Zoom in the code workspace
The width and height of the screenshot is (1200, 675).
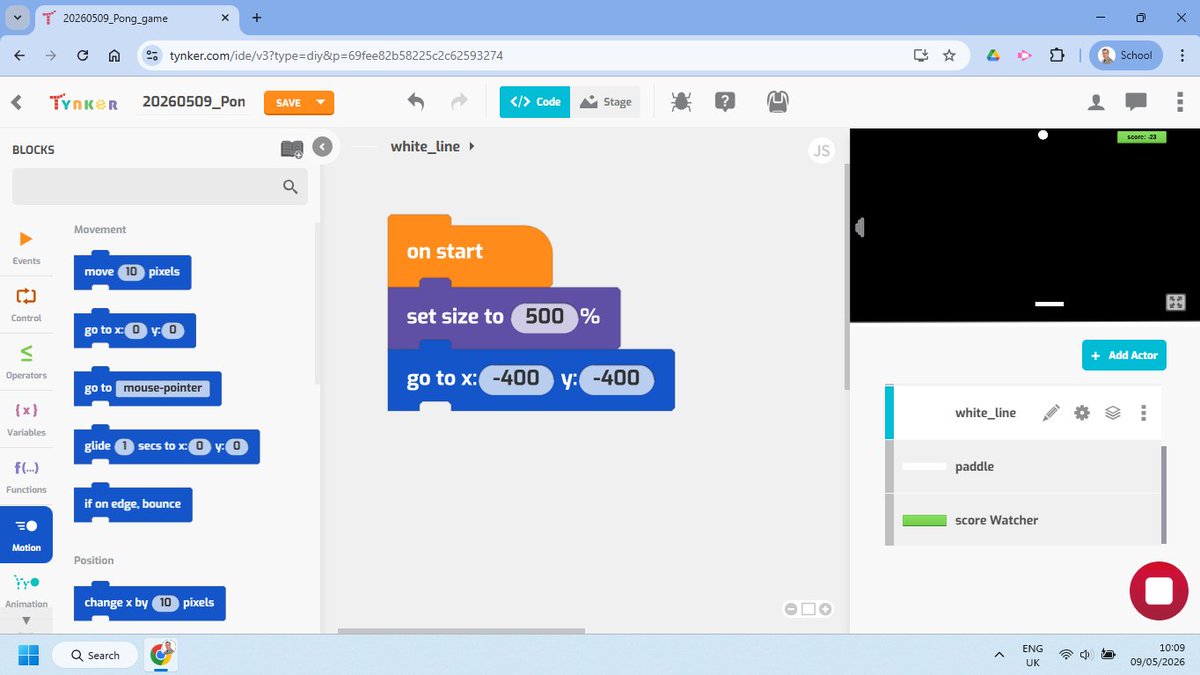click(x=825, y=609)
